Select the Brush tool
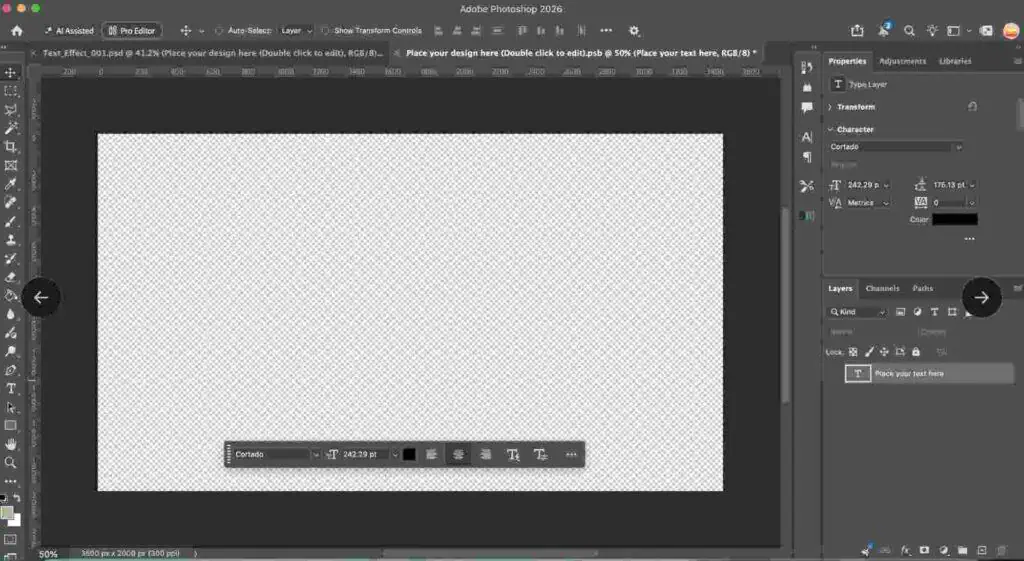1024x561 pixels. (x=10, y=221)
